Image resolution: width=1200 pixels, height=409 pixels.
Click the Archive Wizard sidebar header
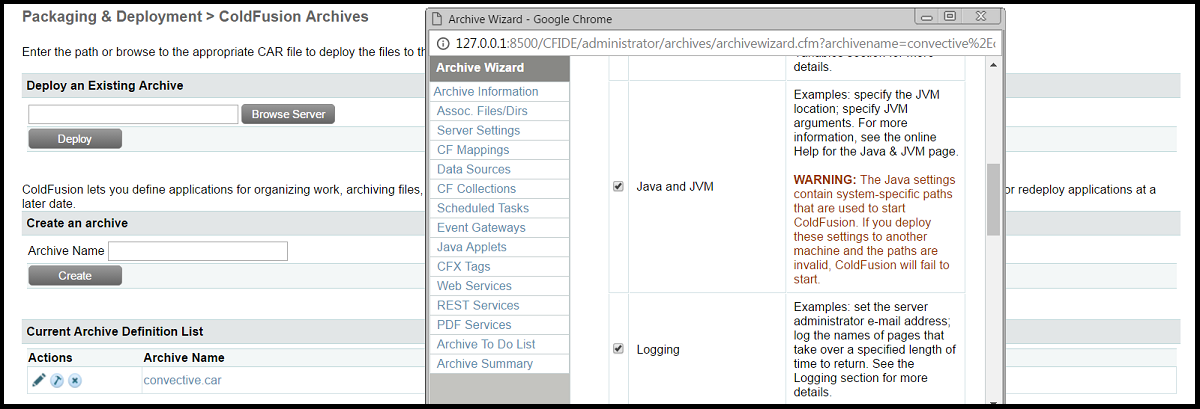point(500,68)
